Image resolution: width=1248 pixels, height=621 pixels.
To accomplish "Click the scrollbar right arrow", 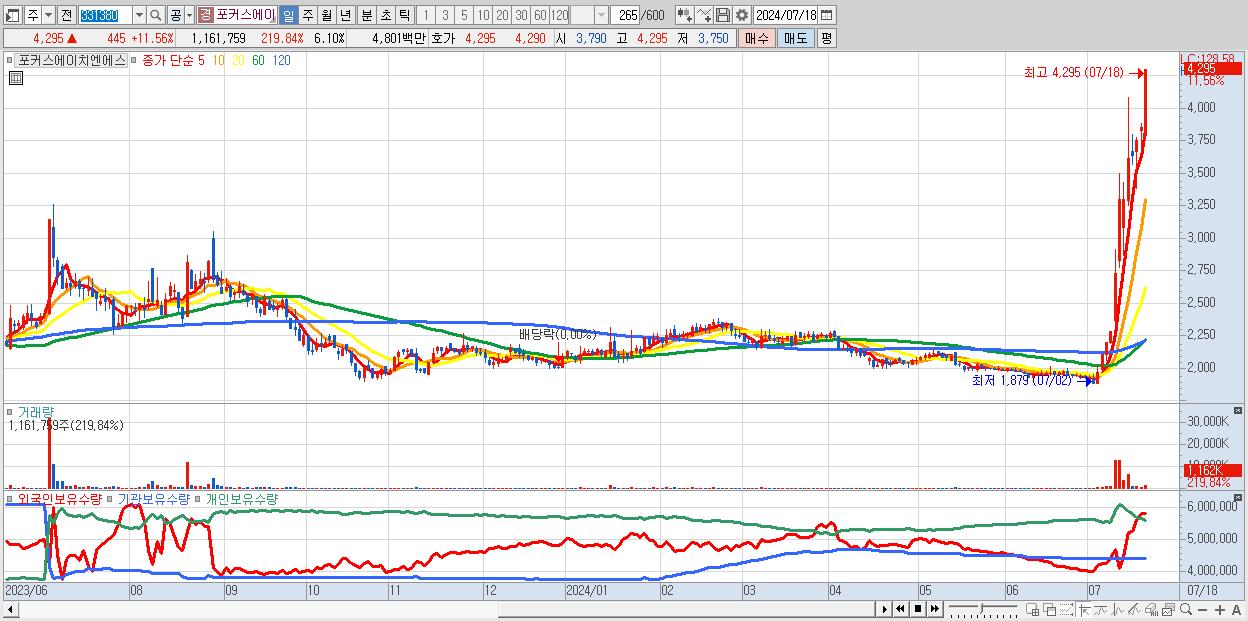I will [883, 609].
